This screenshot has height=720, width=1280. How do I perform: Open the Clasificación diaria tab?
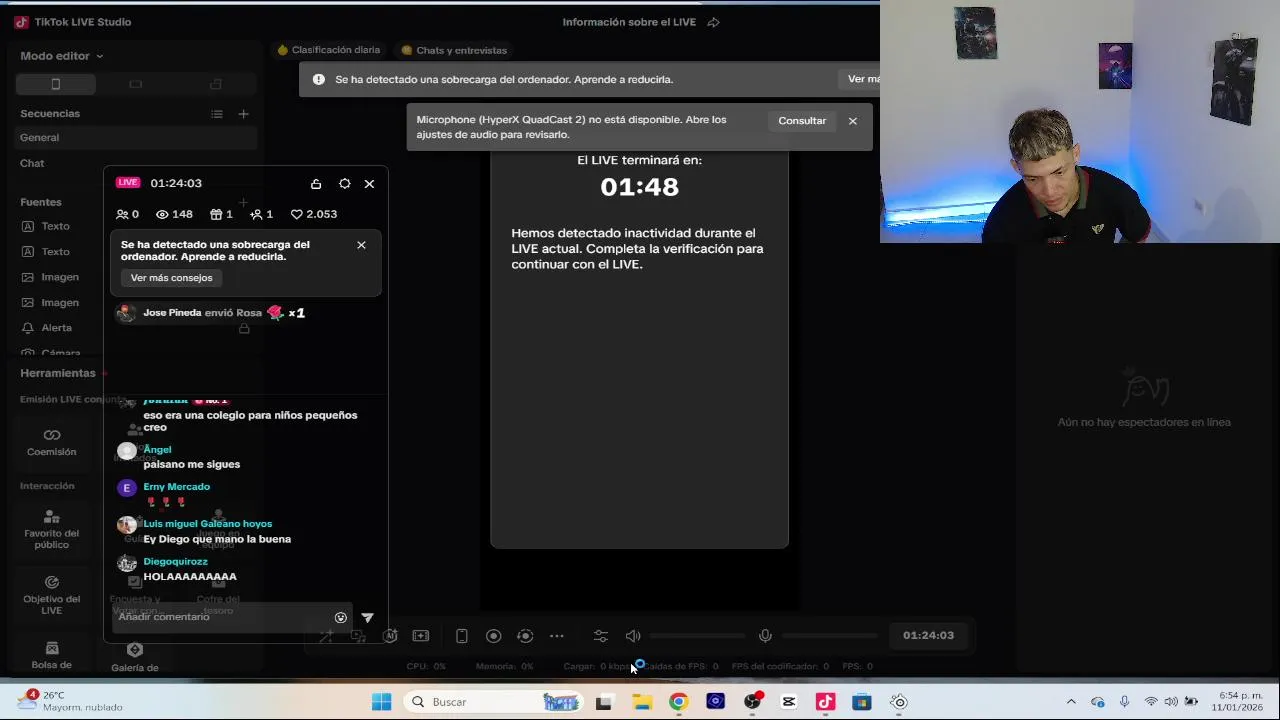(x=329, y=50)
